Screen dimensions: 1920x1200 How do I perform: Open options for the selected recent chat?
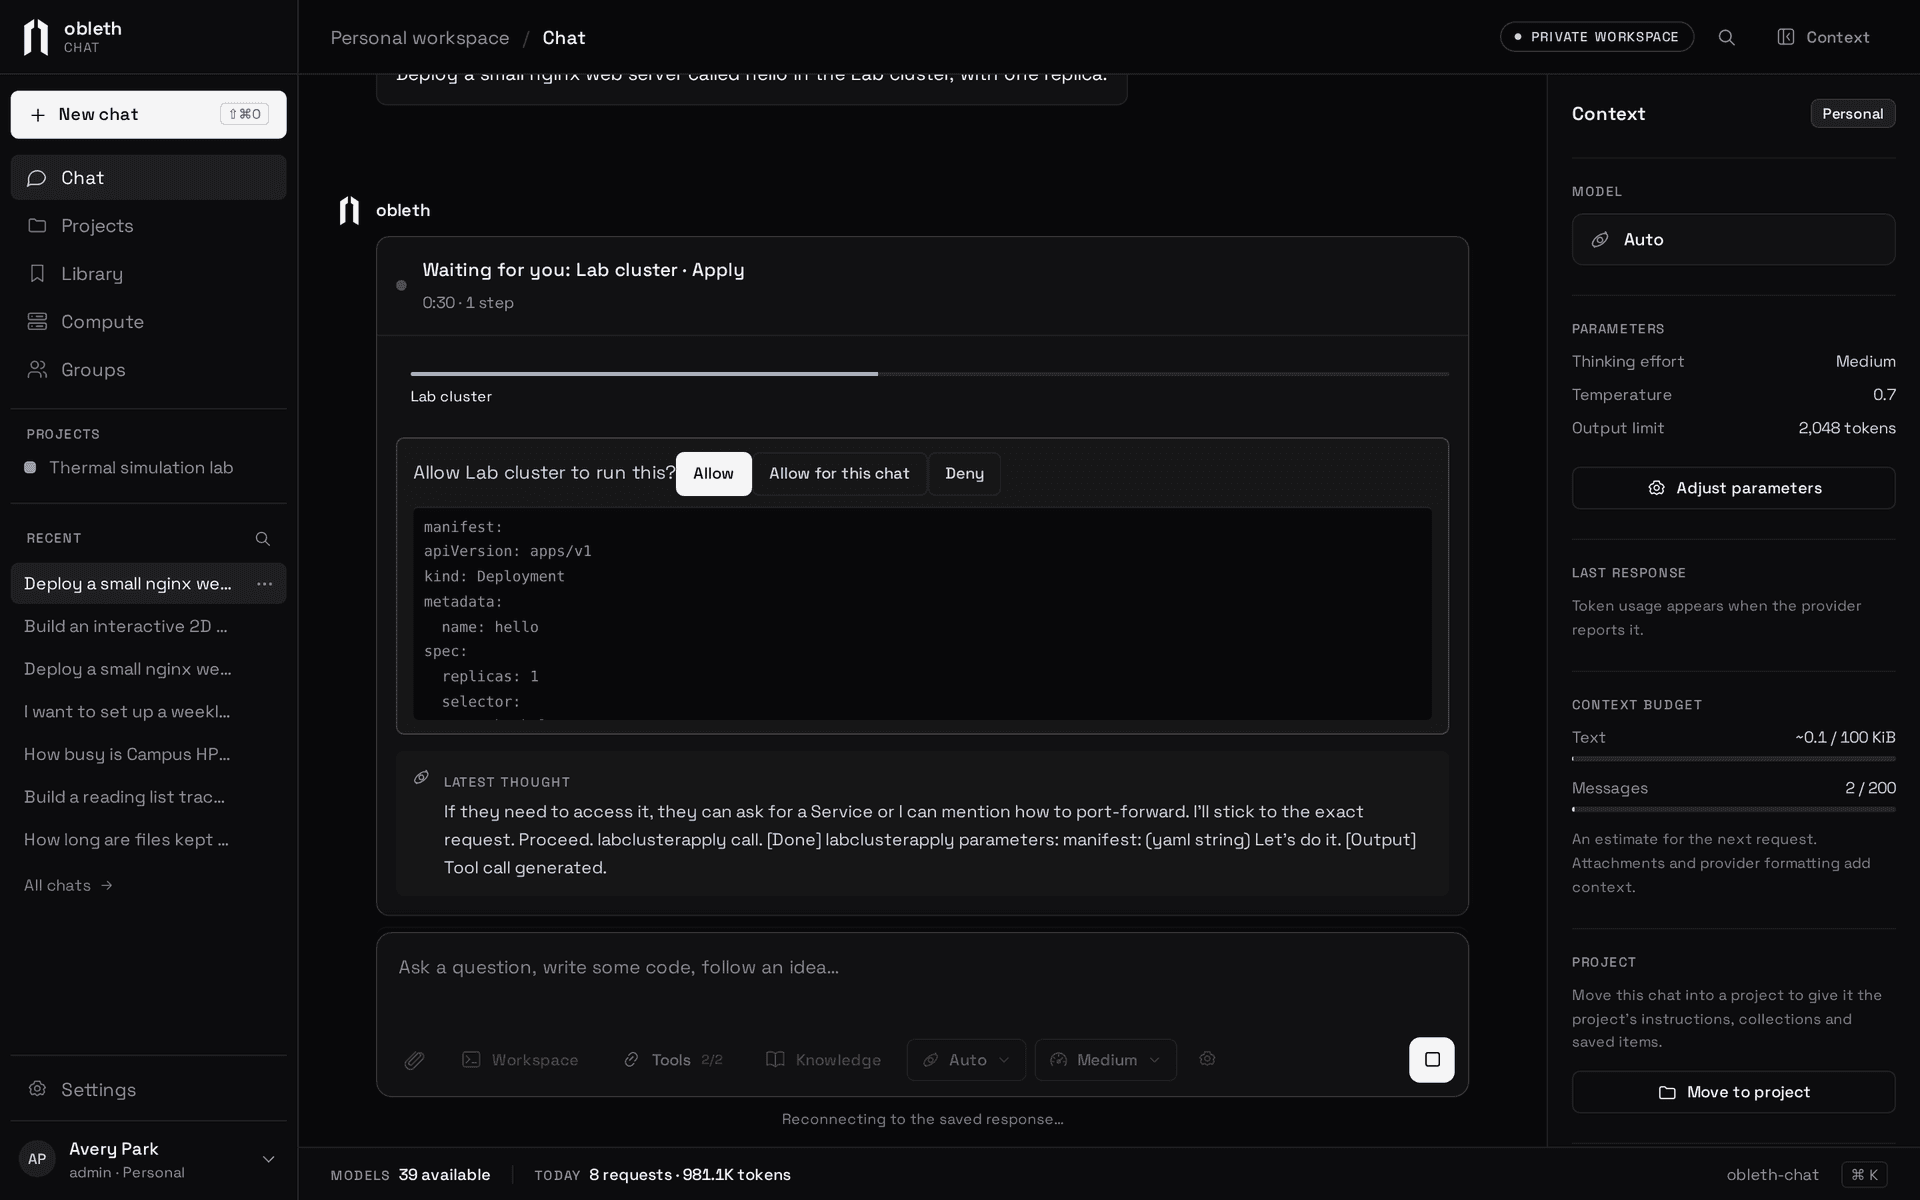point(264,584)
